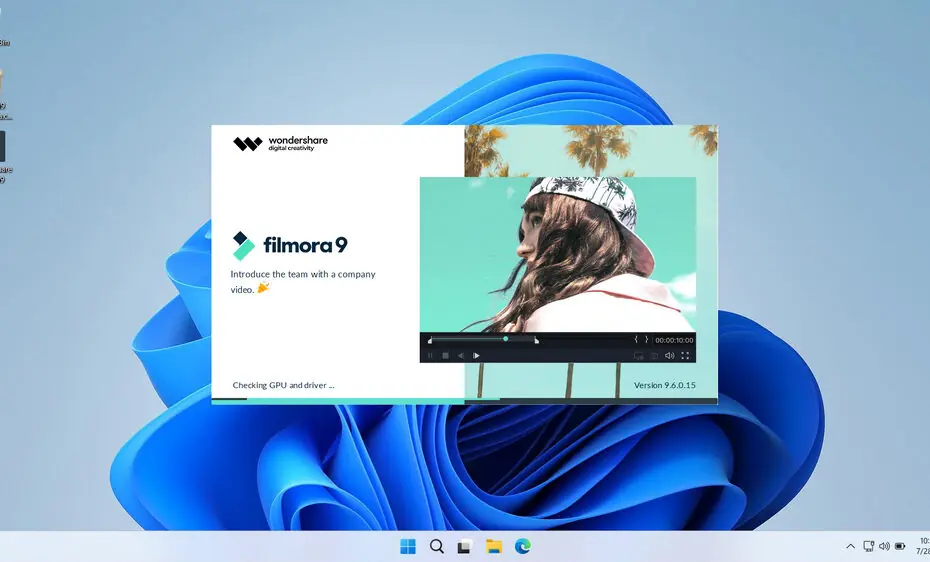Show hidden system tray icons
This screenshot has width=930, height=562.
tap(850, 546)
